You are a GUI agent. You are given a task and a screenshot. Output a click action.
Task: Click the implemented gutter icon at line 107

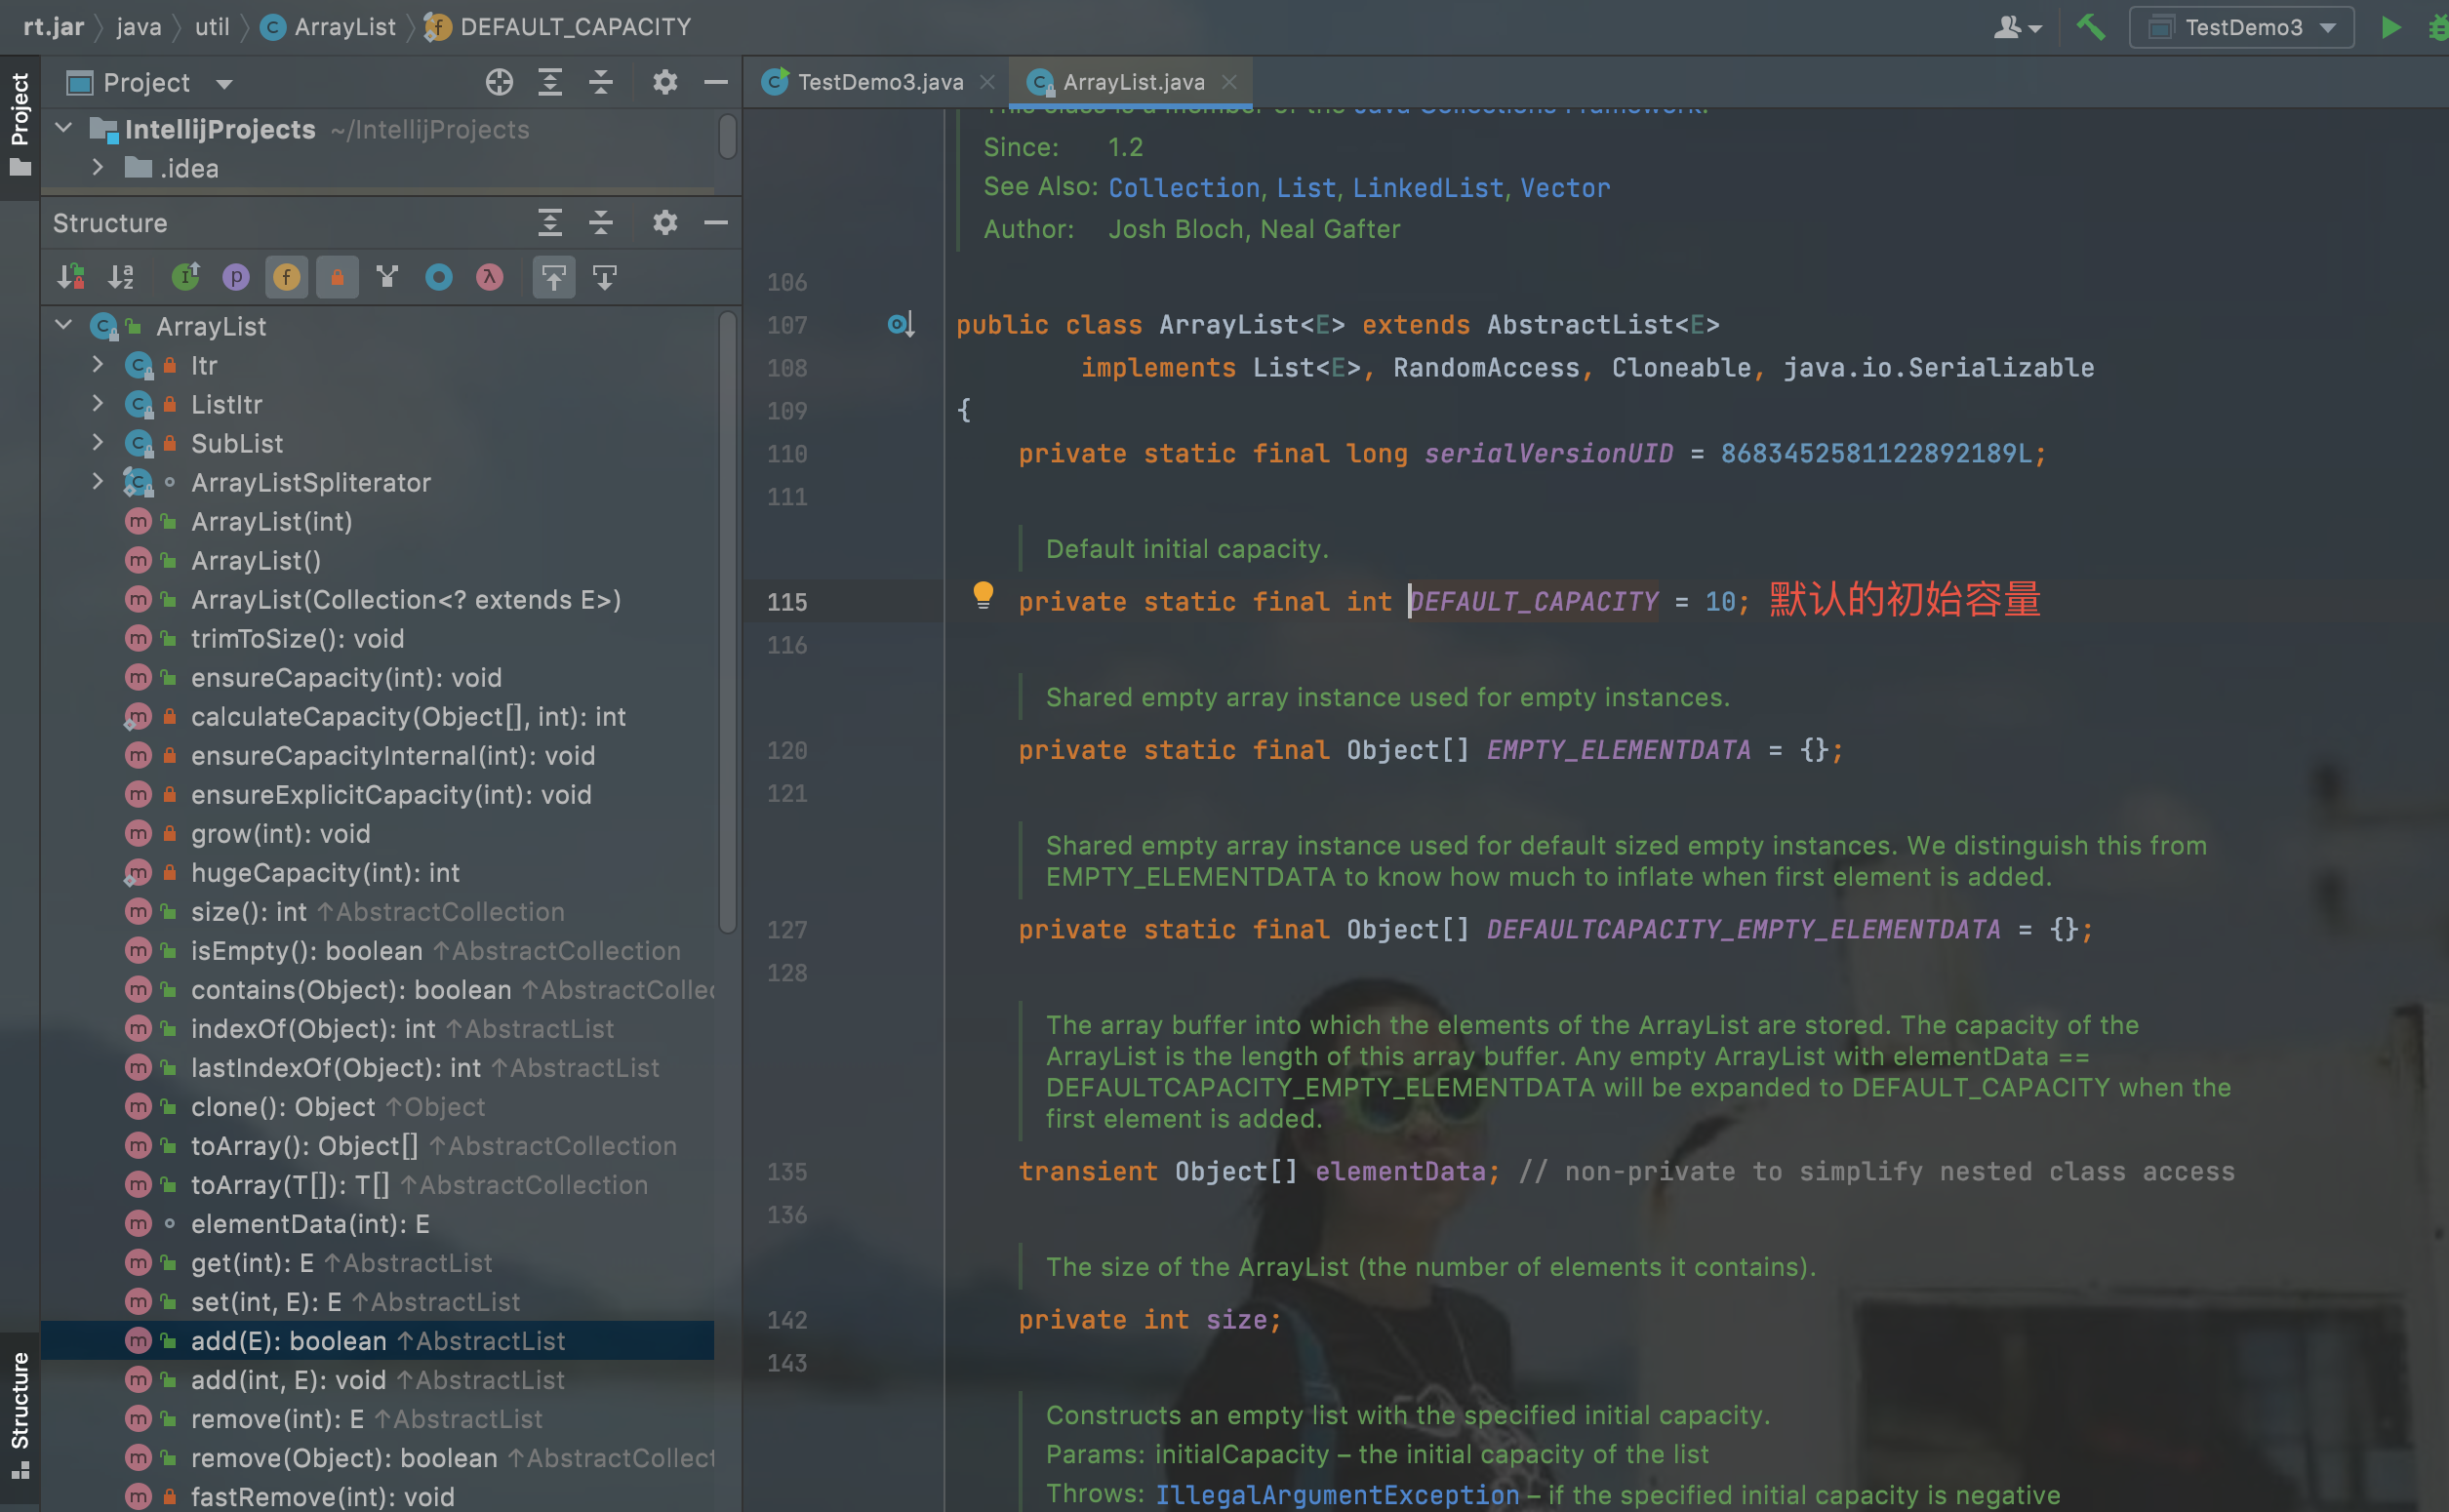(x=901, y=324)
